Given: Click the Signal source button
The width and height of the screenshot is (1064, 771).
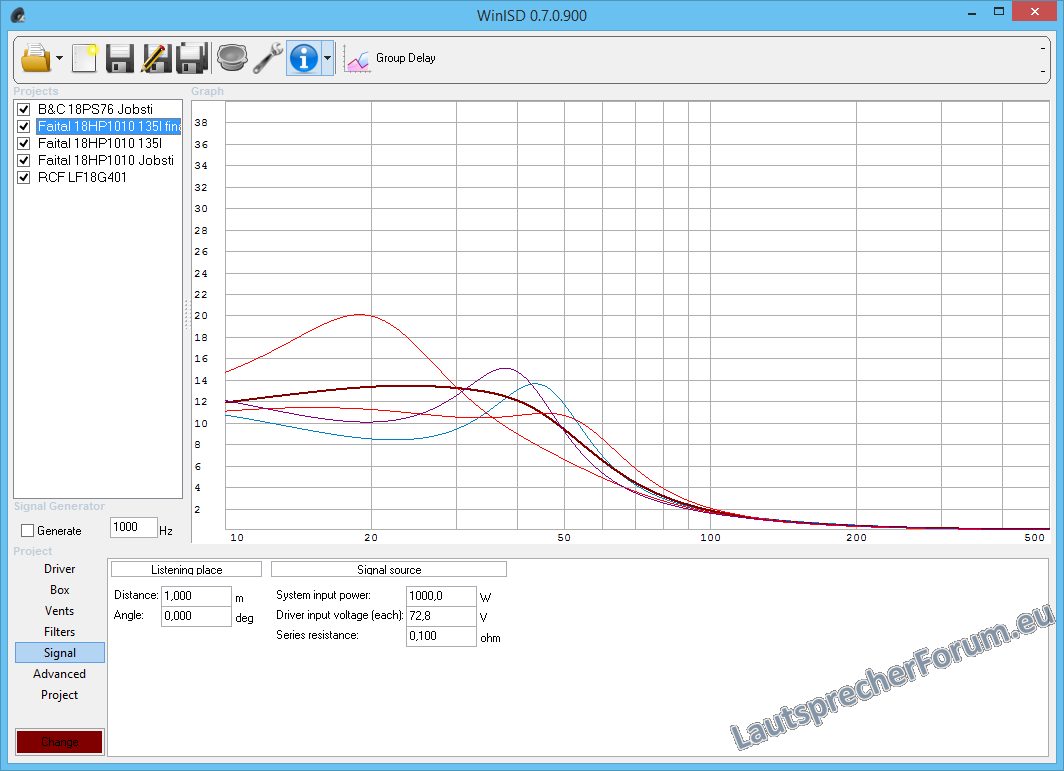Looking at the screenshot, I should (389, 570).
